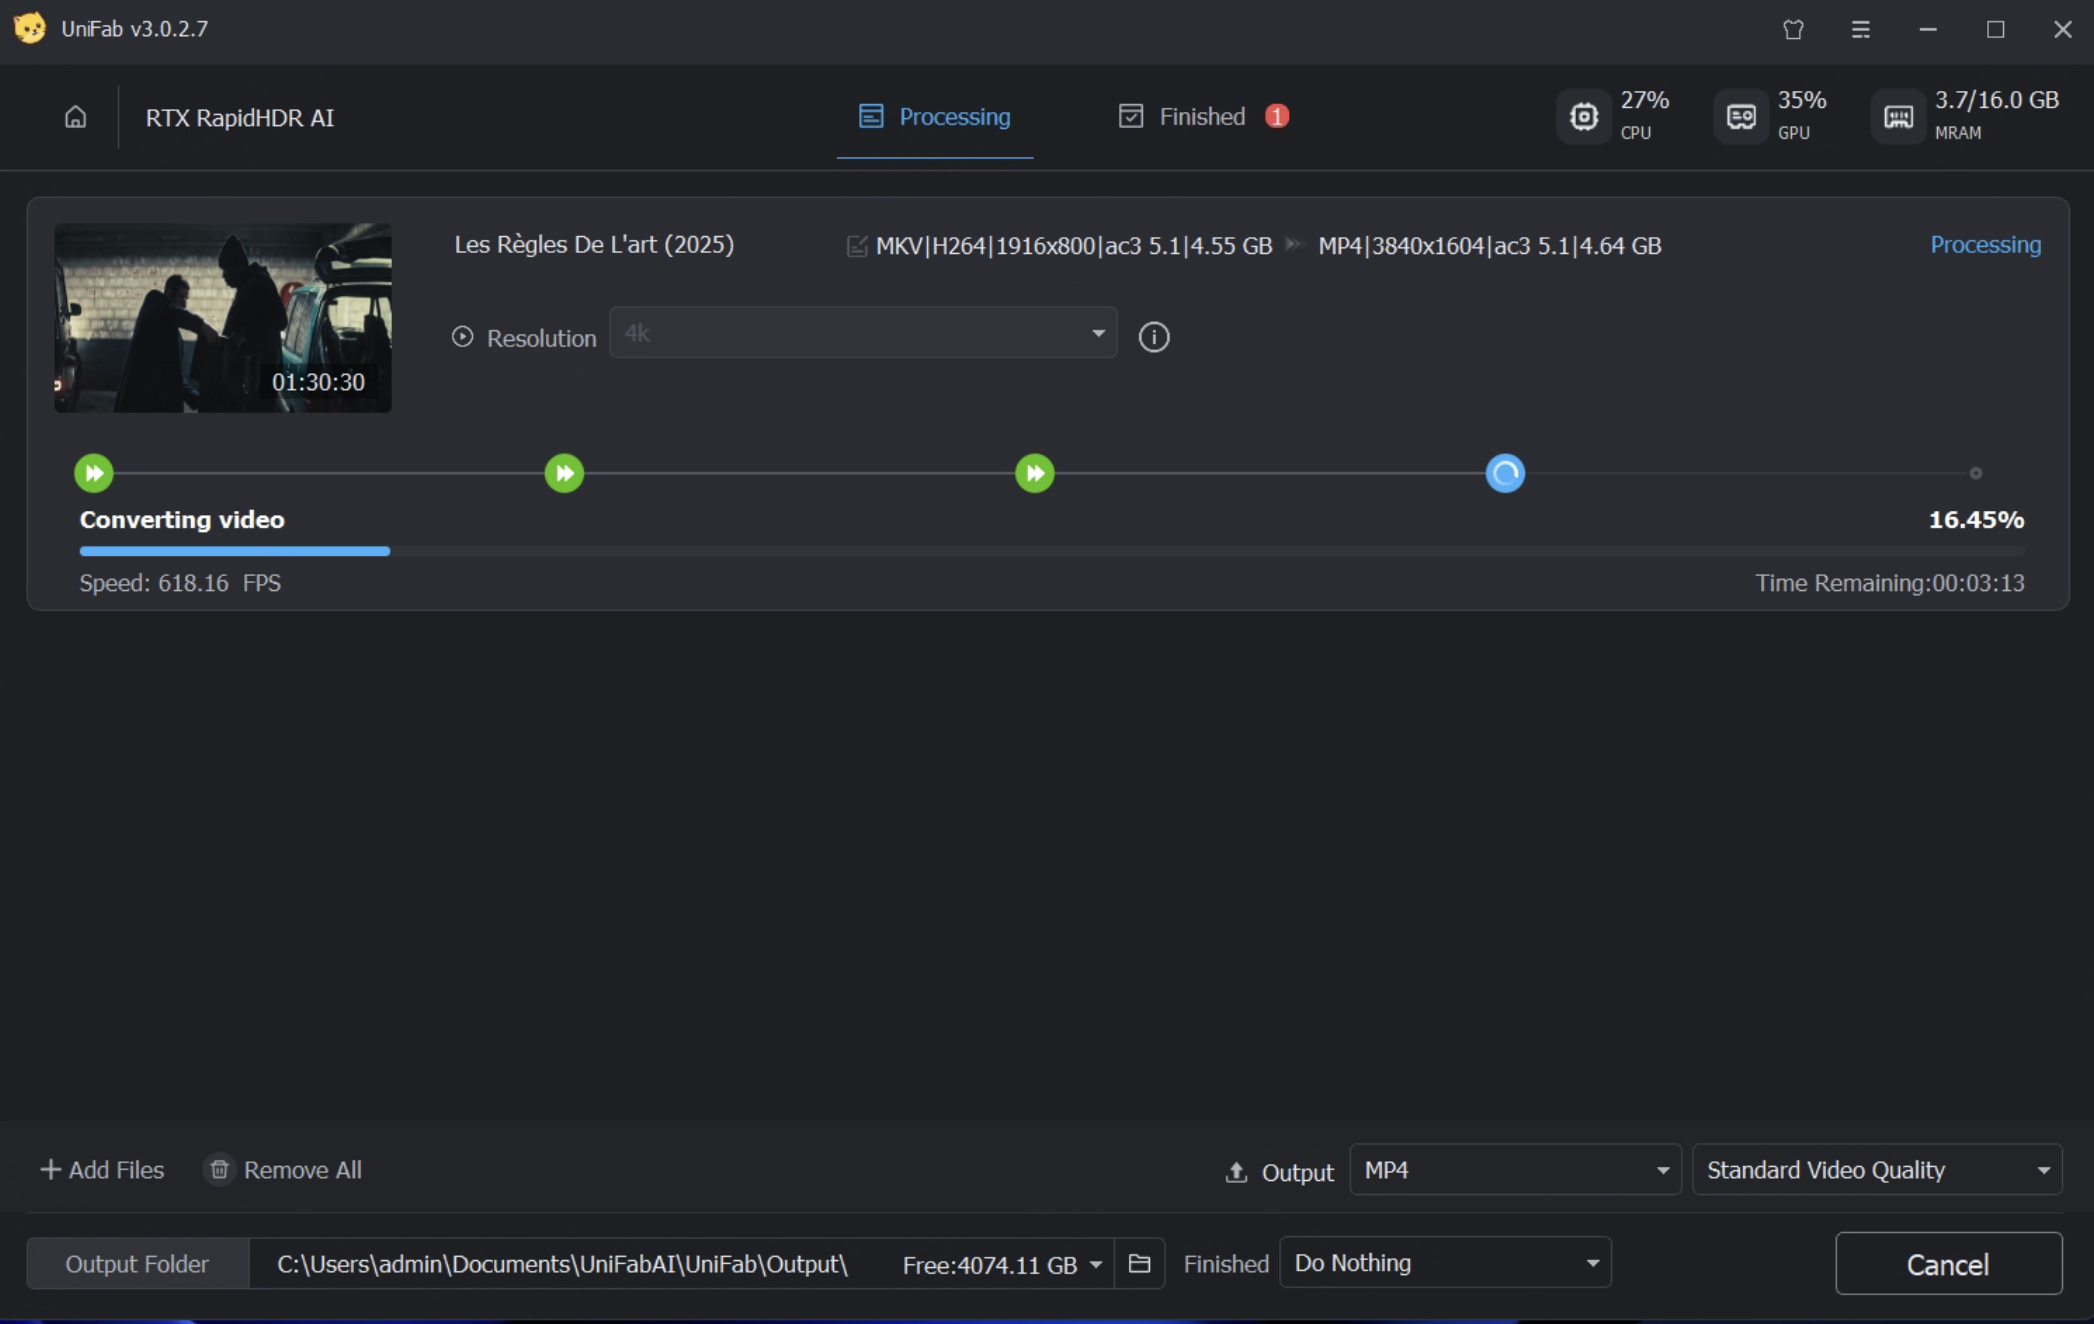Open Standard Video Quality dropdown

pyautogui.click(x=1877, y=1170)
